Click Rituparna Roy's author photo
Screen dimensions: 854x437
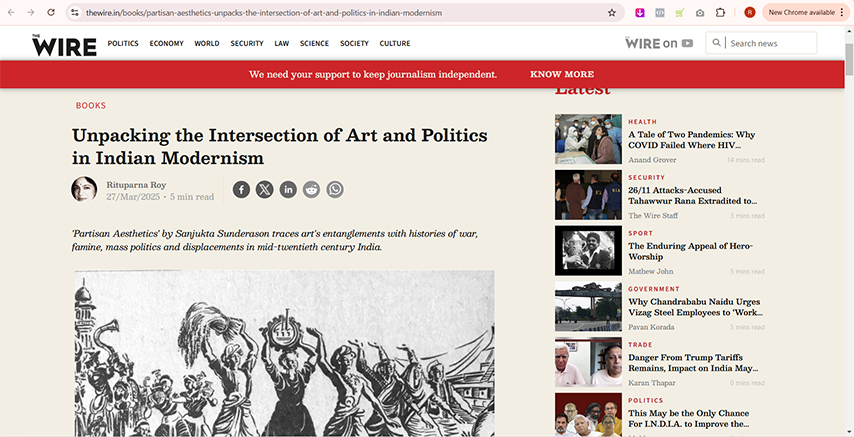[84, 189]
